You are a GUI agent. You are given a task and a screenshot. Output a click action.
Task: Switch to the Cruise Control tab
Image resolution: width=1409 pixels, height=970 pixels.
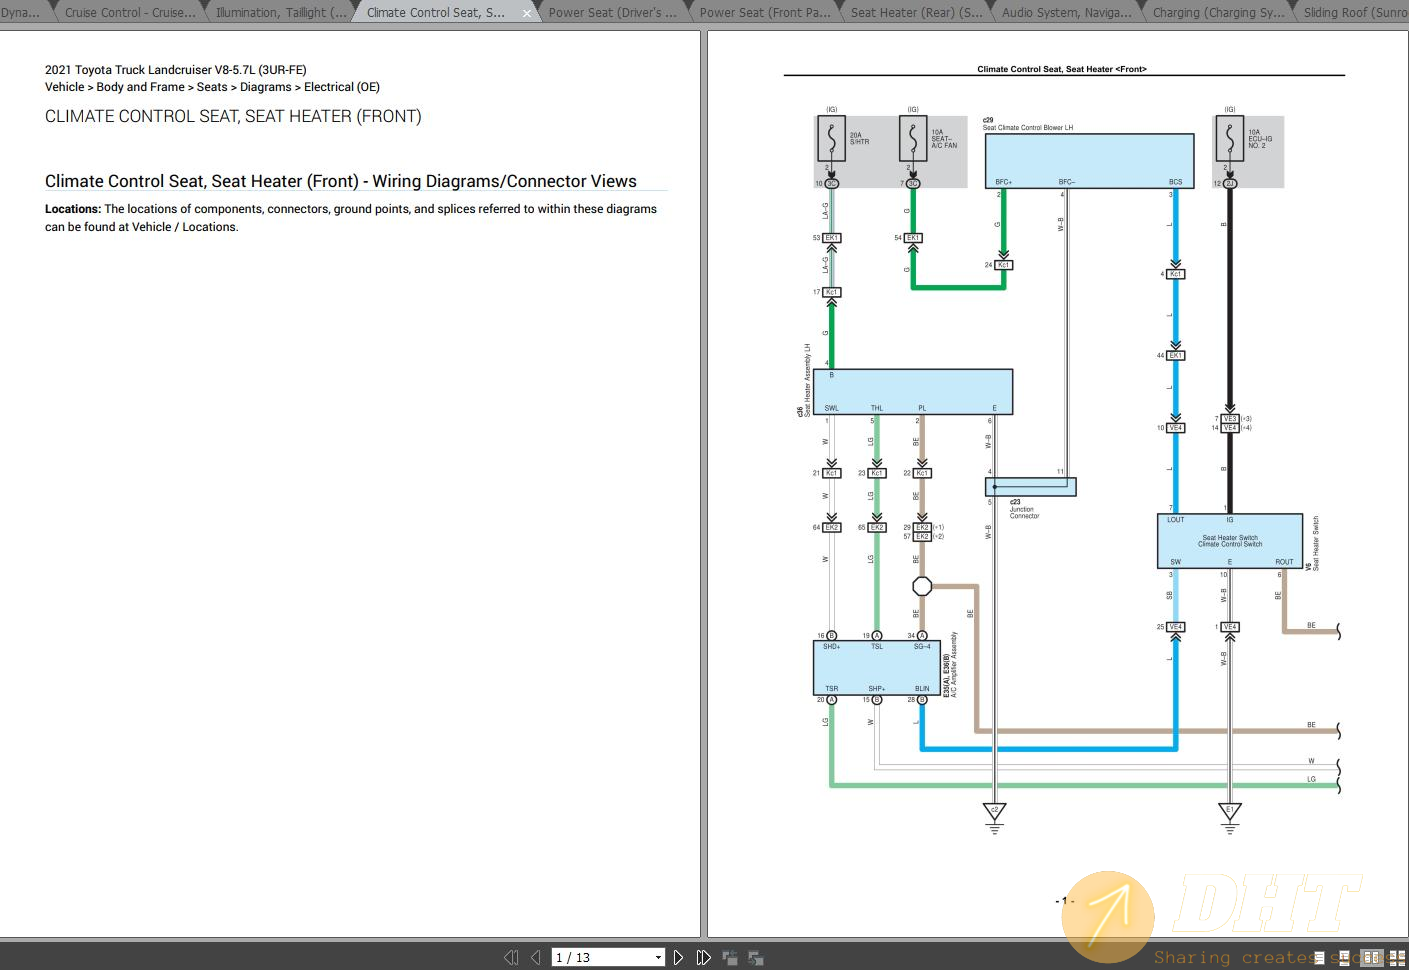click(130, 13)
